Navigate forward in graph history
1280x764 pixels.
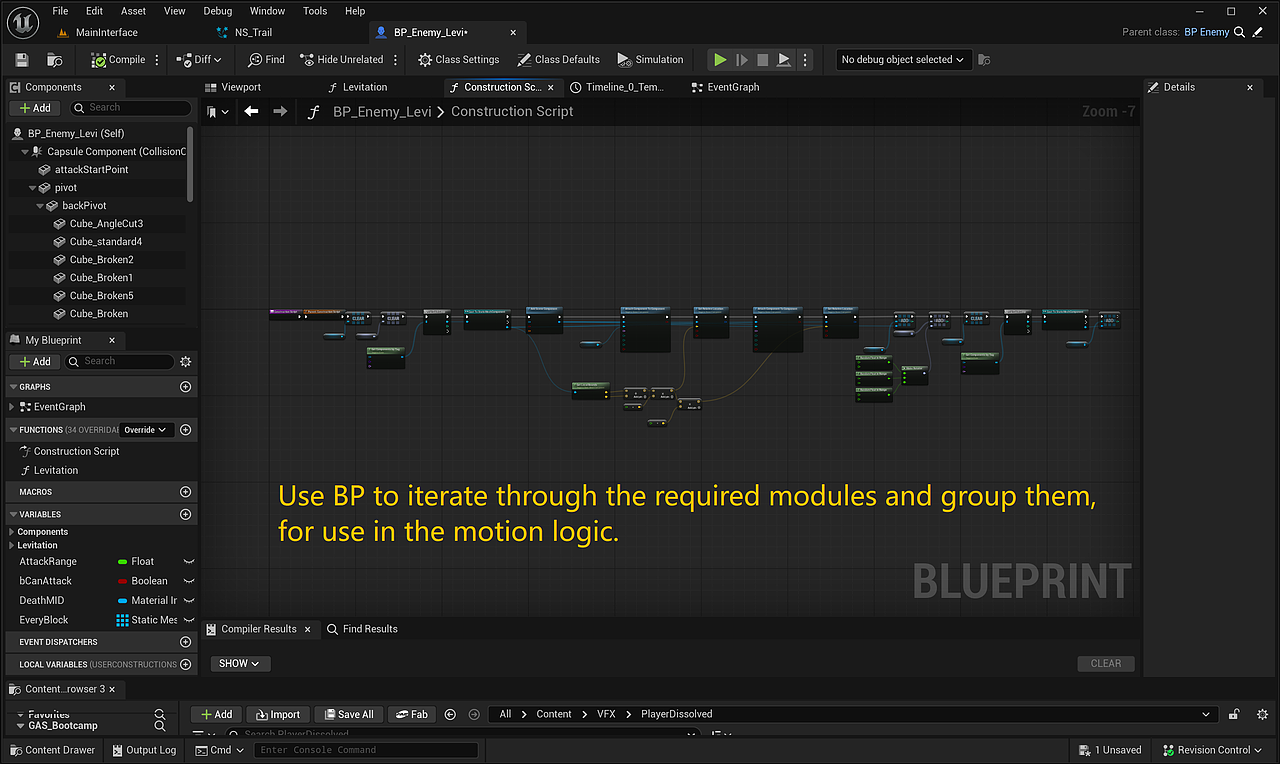click(x=280, y=111)
